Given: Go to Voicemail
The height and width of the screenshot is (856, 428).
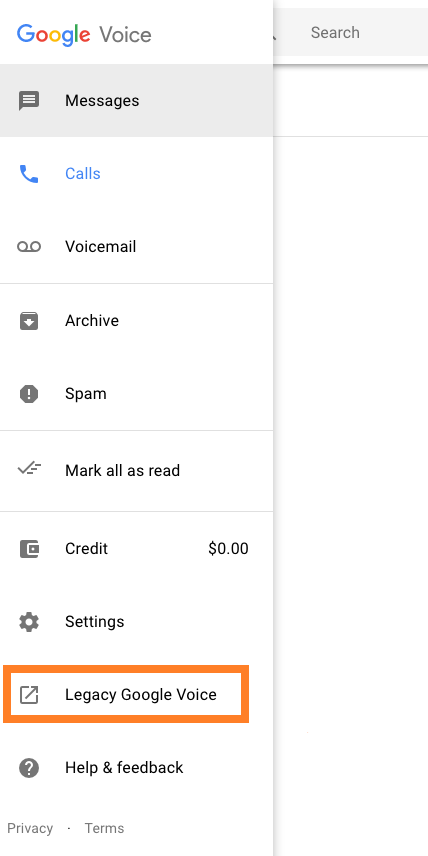Looking at the screenshot, I should [x=136, y=247].
